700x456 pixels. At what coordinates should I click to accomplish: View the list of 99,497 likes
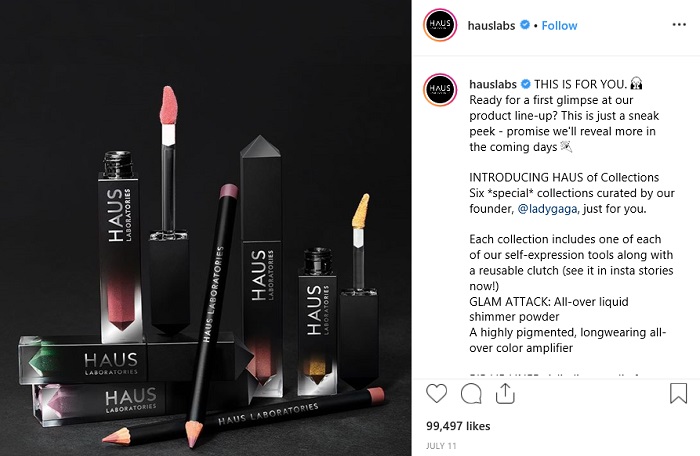458,426
